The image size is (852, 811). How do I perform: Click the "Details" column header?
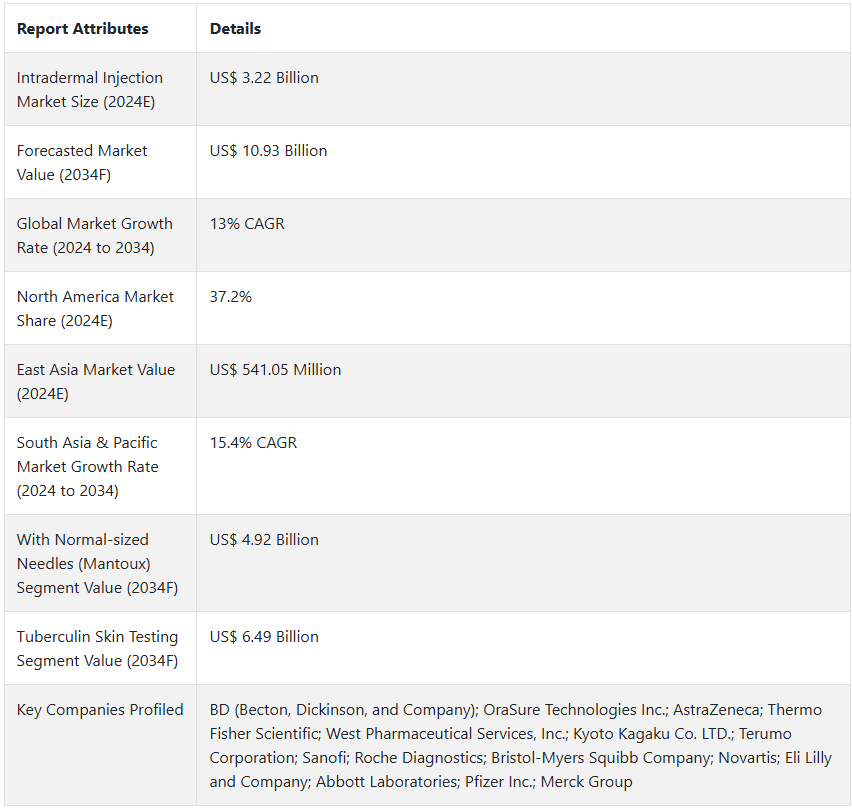pyautogui.click(x=235, y=29)
